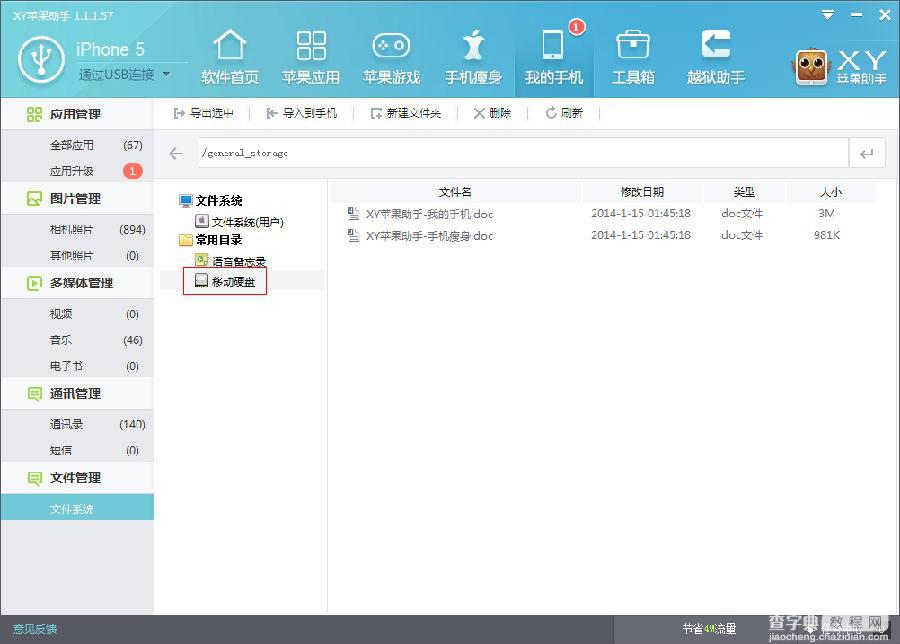This screenshot has height=644, width=900.
Task: Open the 越狱助手 jailbreak tab
Action: 716,57
